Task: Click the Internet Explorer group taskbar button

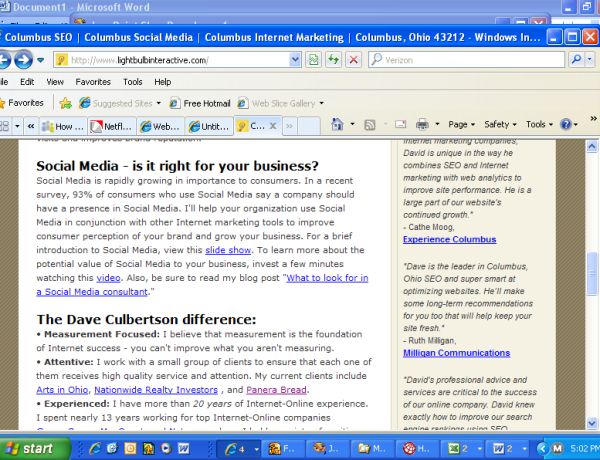Action: point(239,449)
